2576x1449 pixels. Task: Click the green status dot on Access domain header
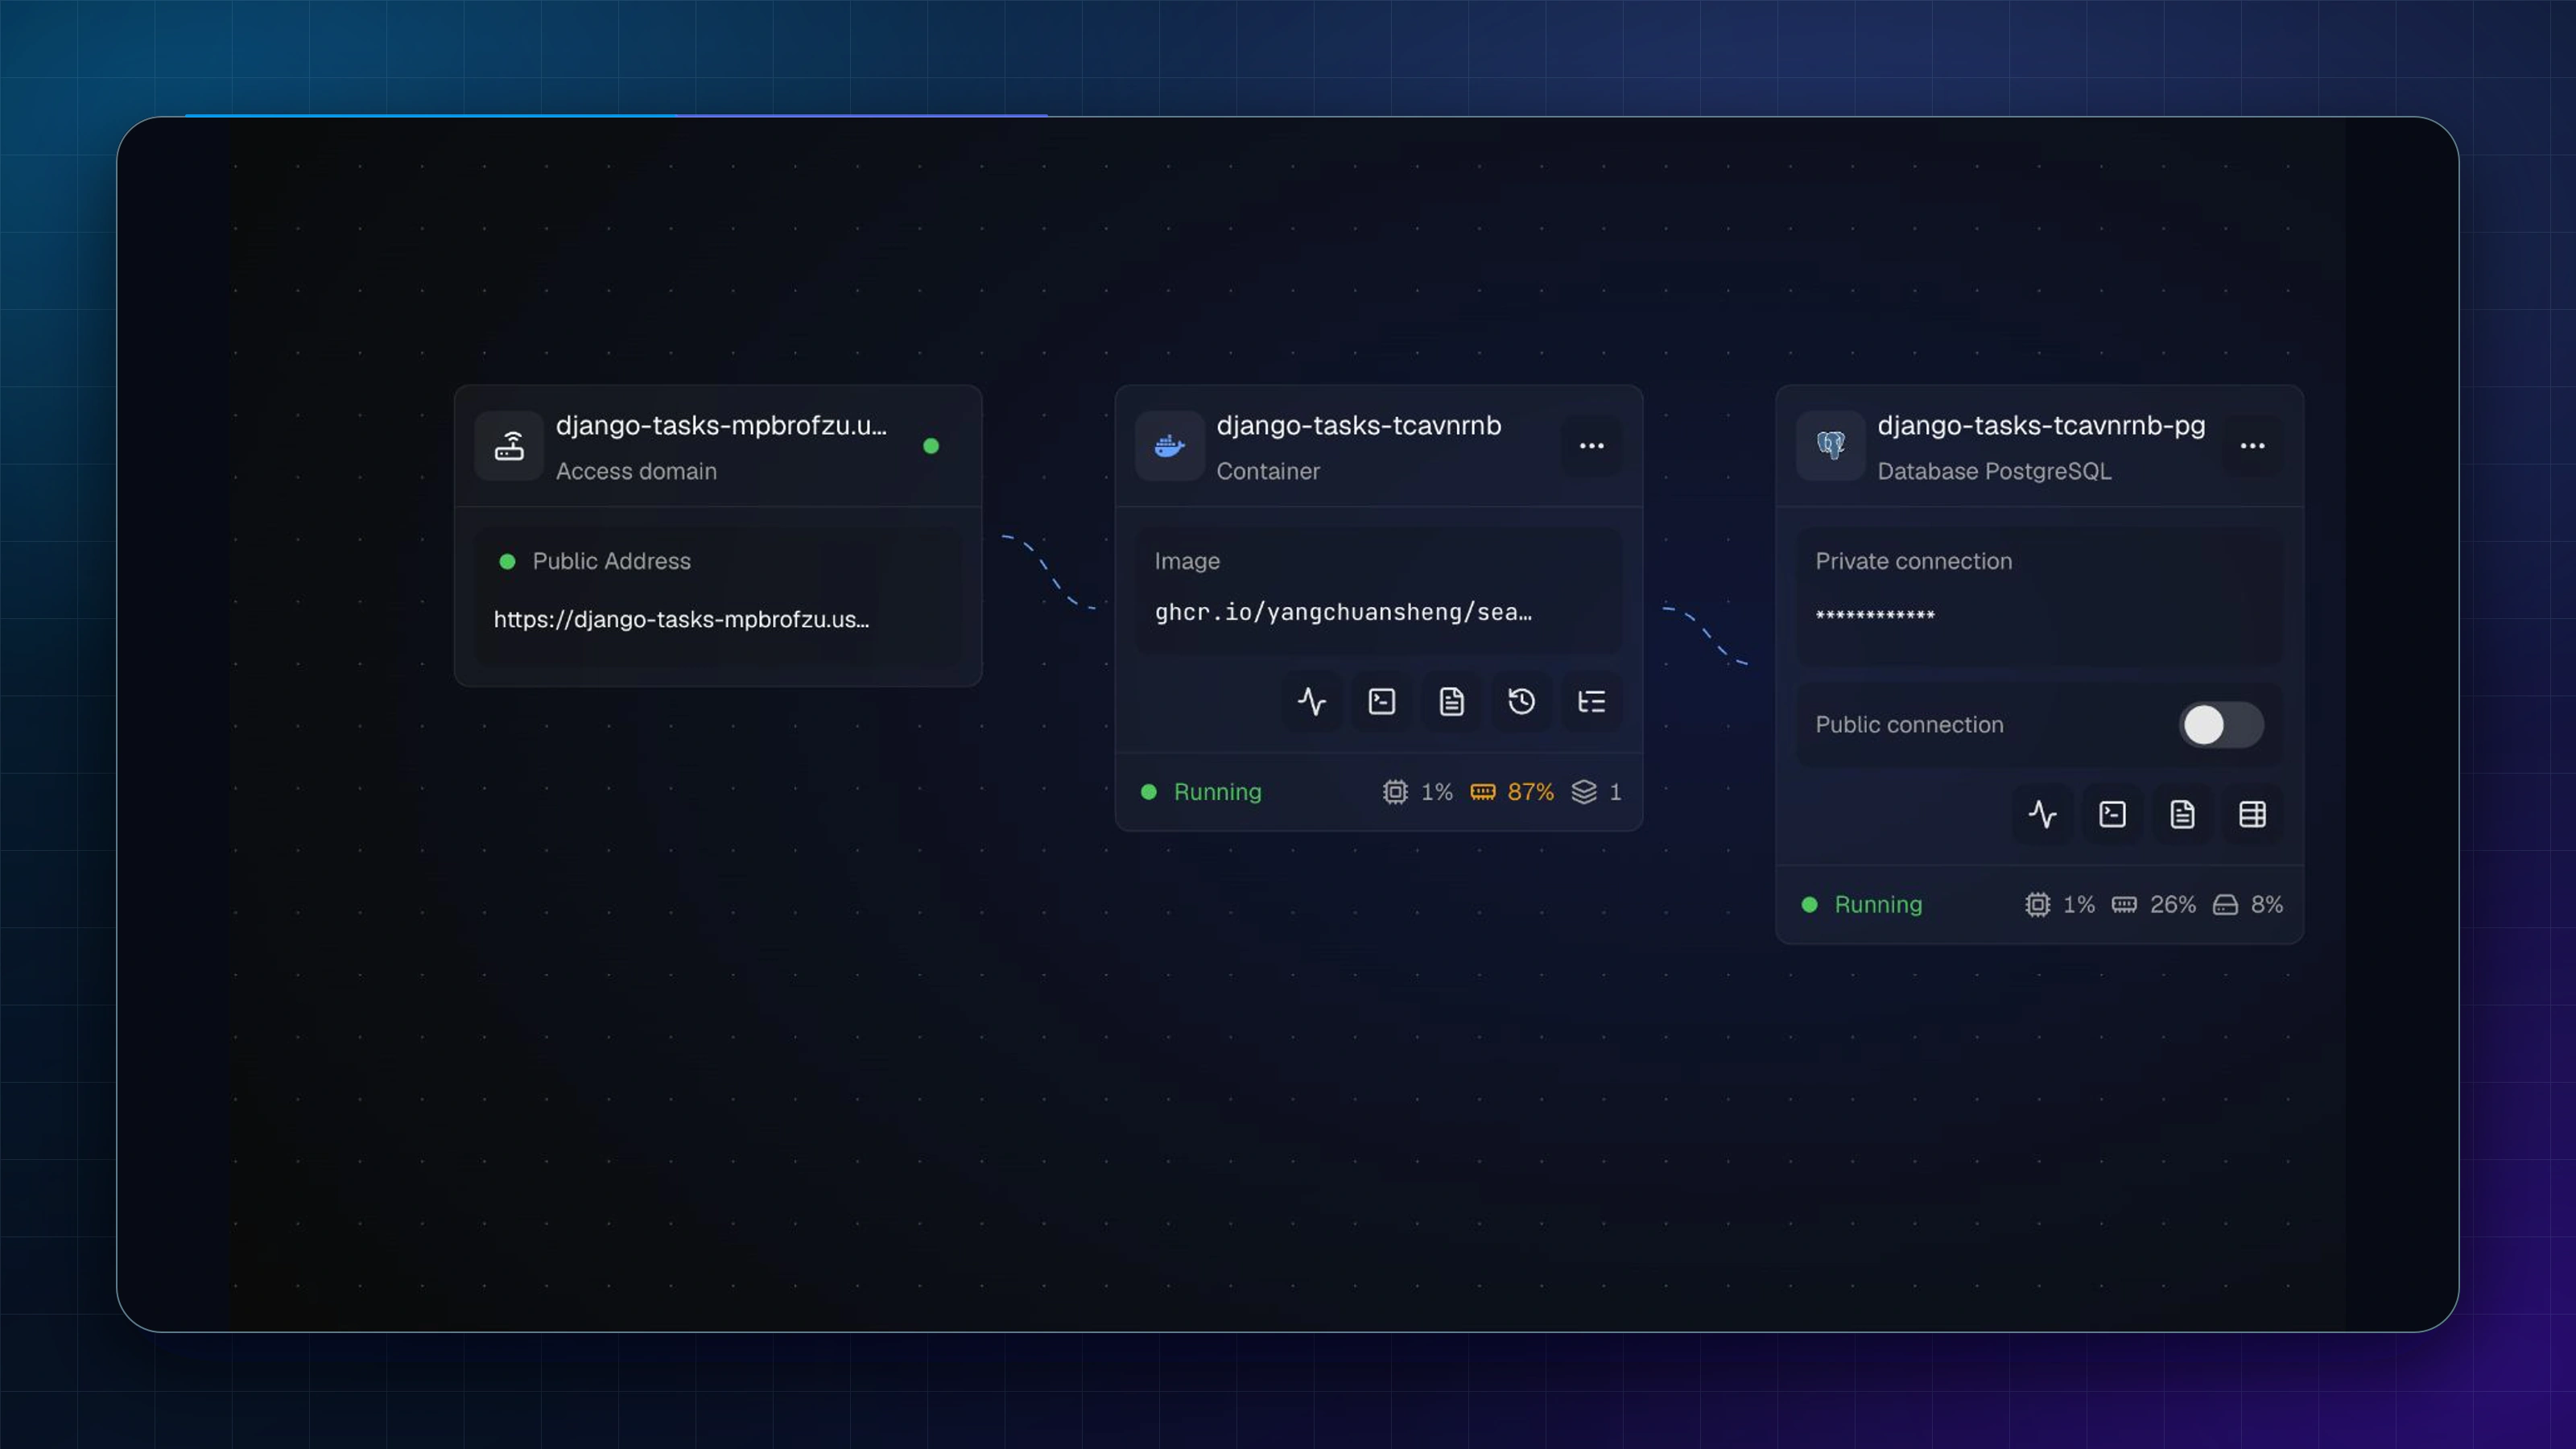coord(931,446)
